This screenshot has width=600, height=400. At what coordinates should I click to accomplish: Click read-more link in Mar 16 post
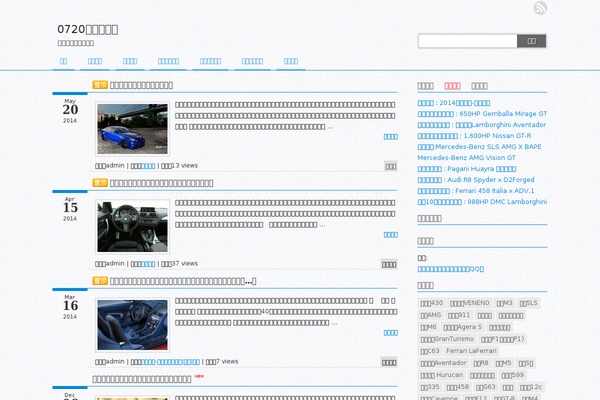pyautogui.click(x=391, y=333)
